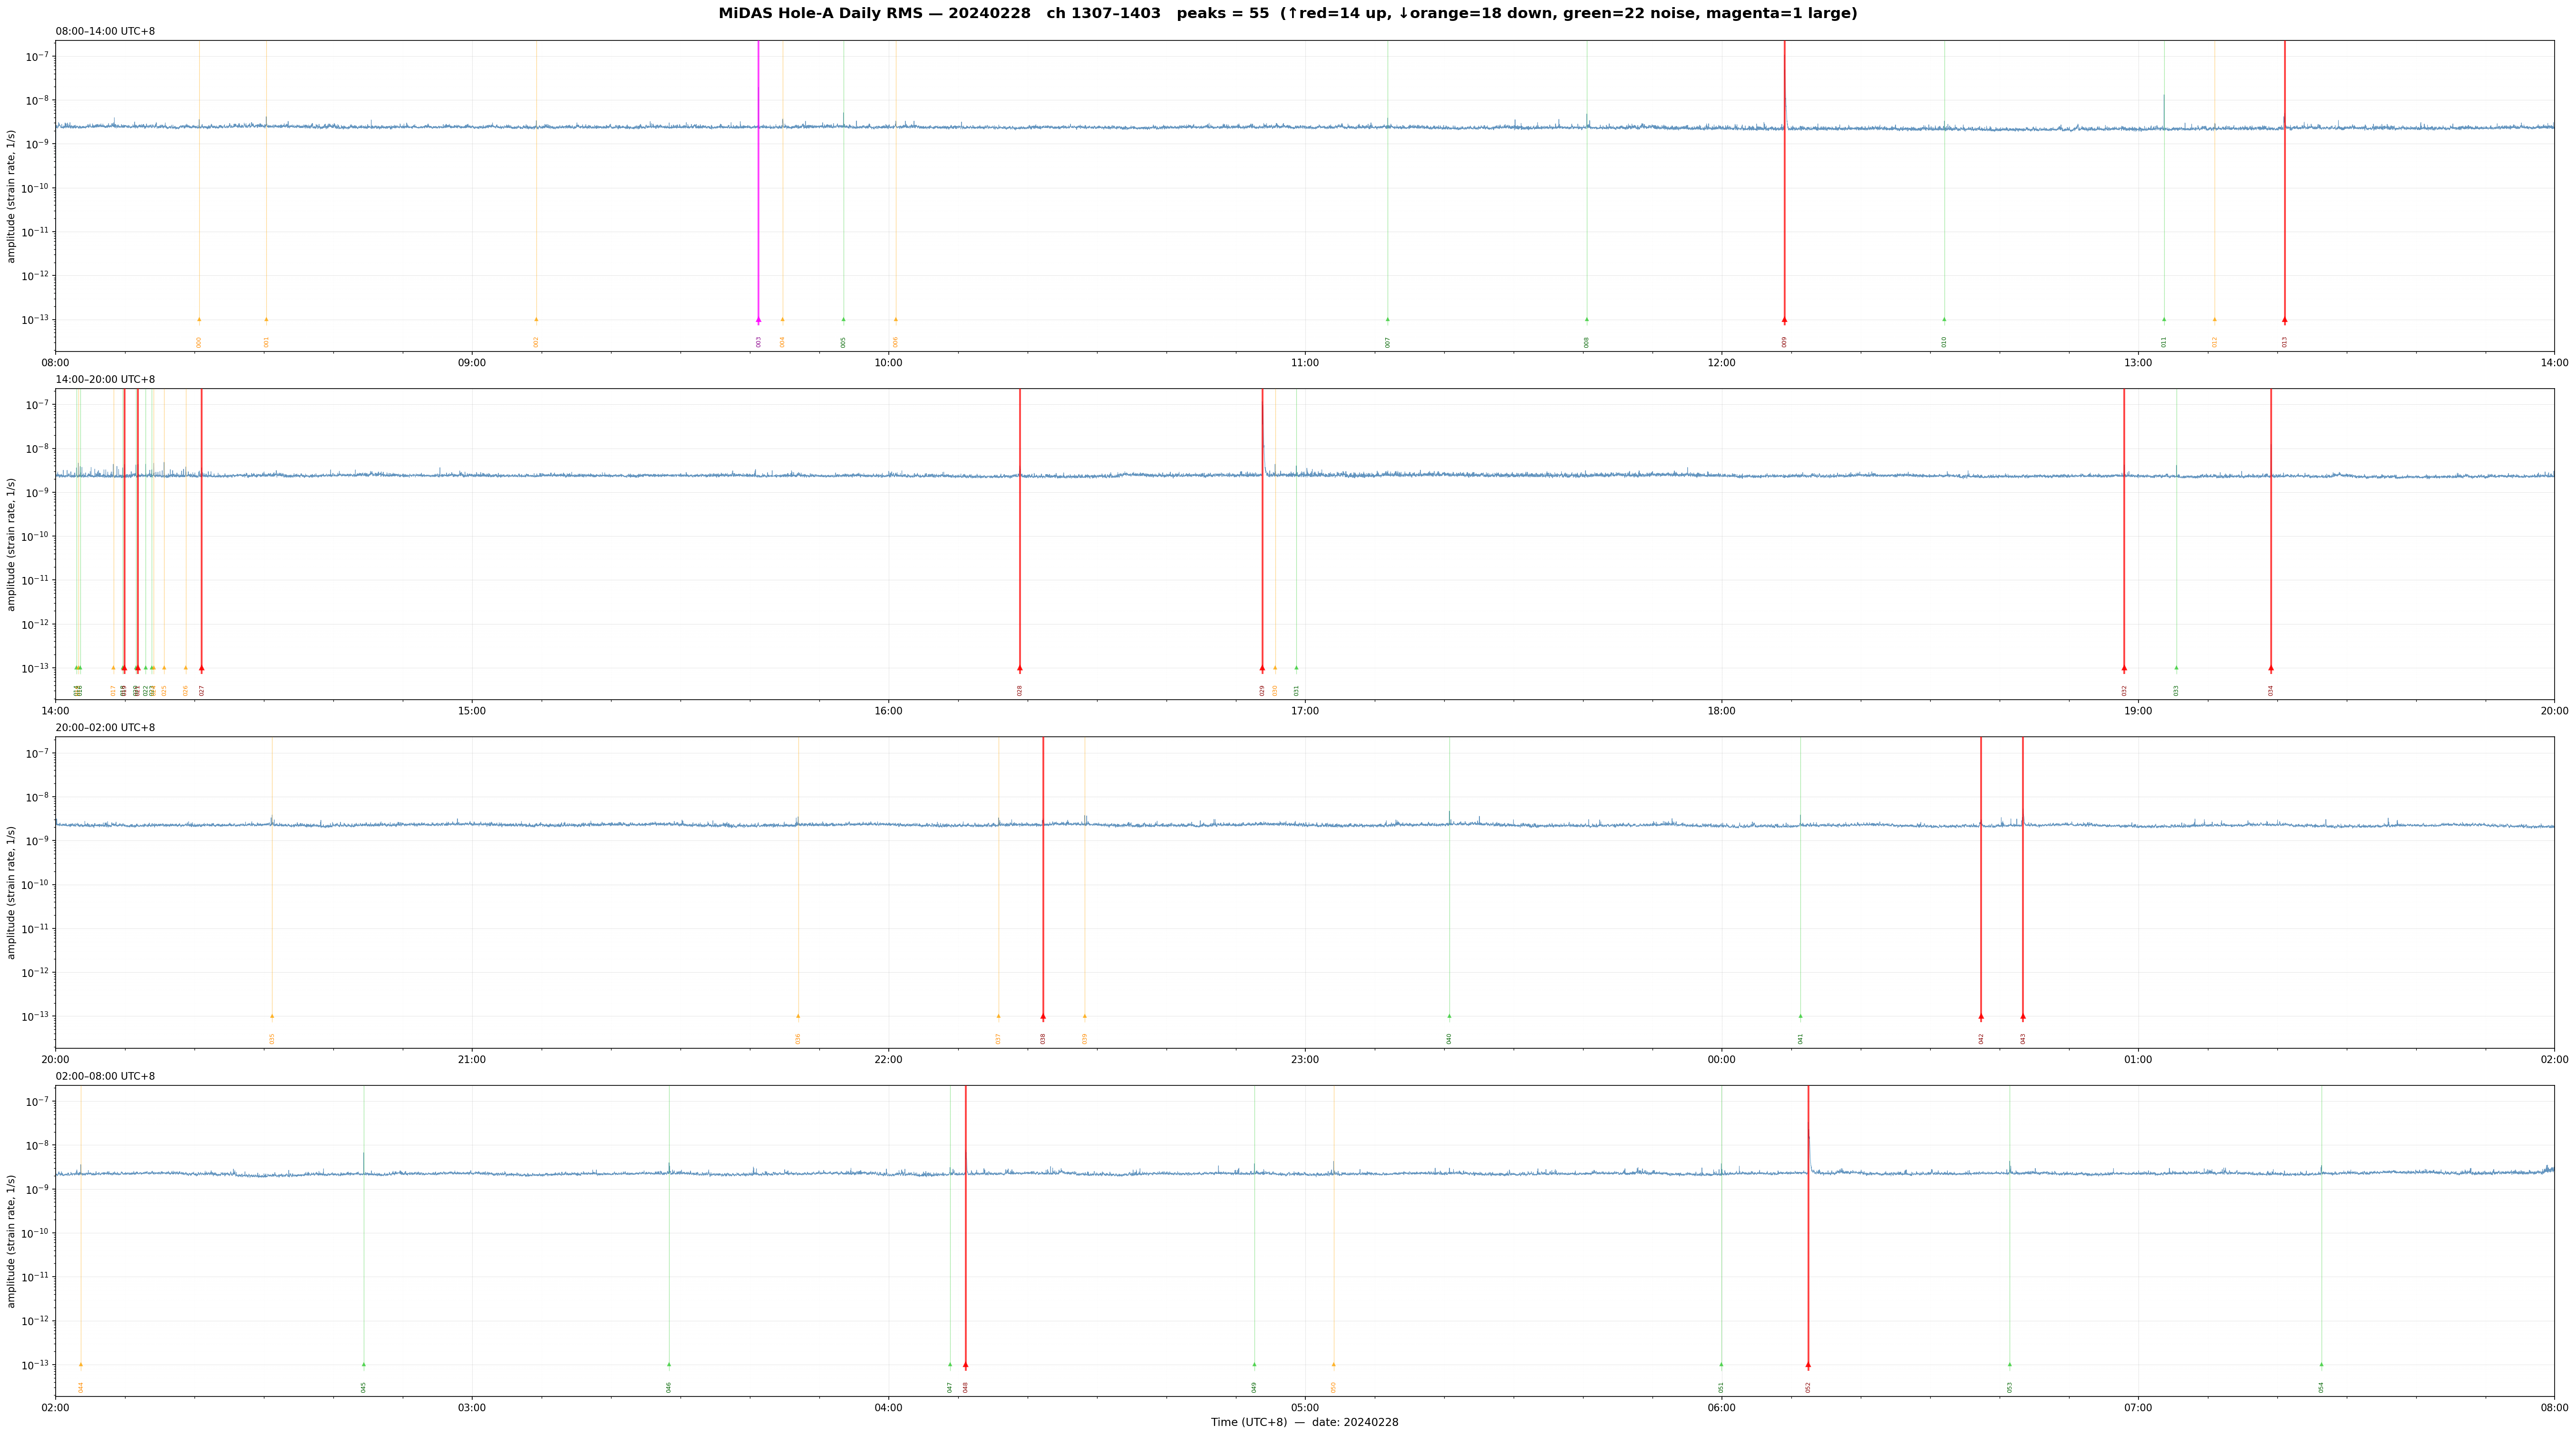Select green noise marker 005
This screenshot has width=2576, height=1435.
tap(843, 320)
